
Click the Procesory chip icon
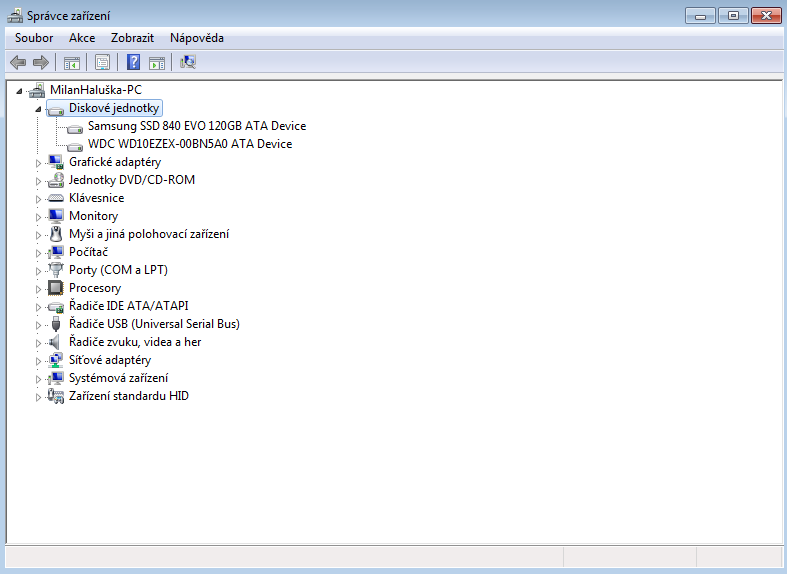tap(56, 288)
